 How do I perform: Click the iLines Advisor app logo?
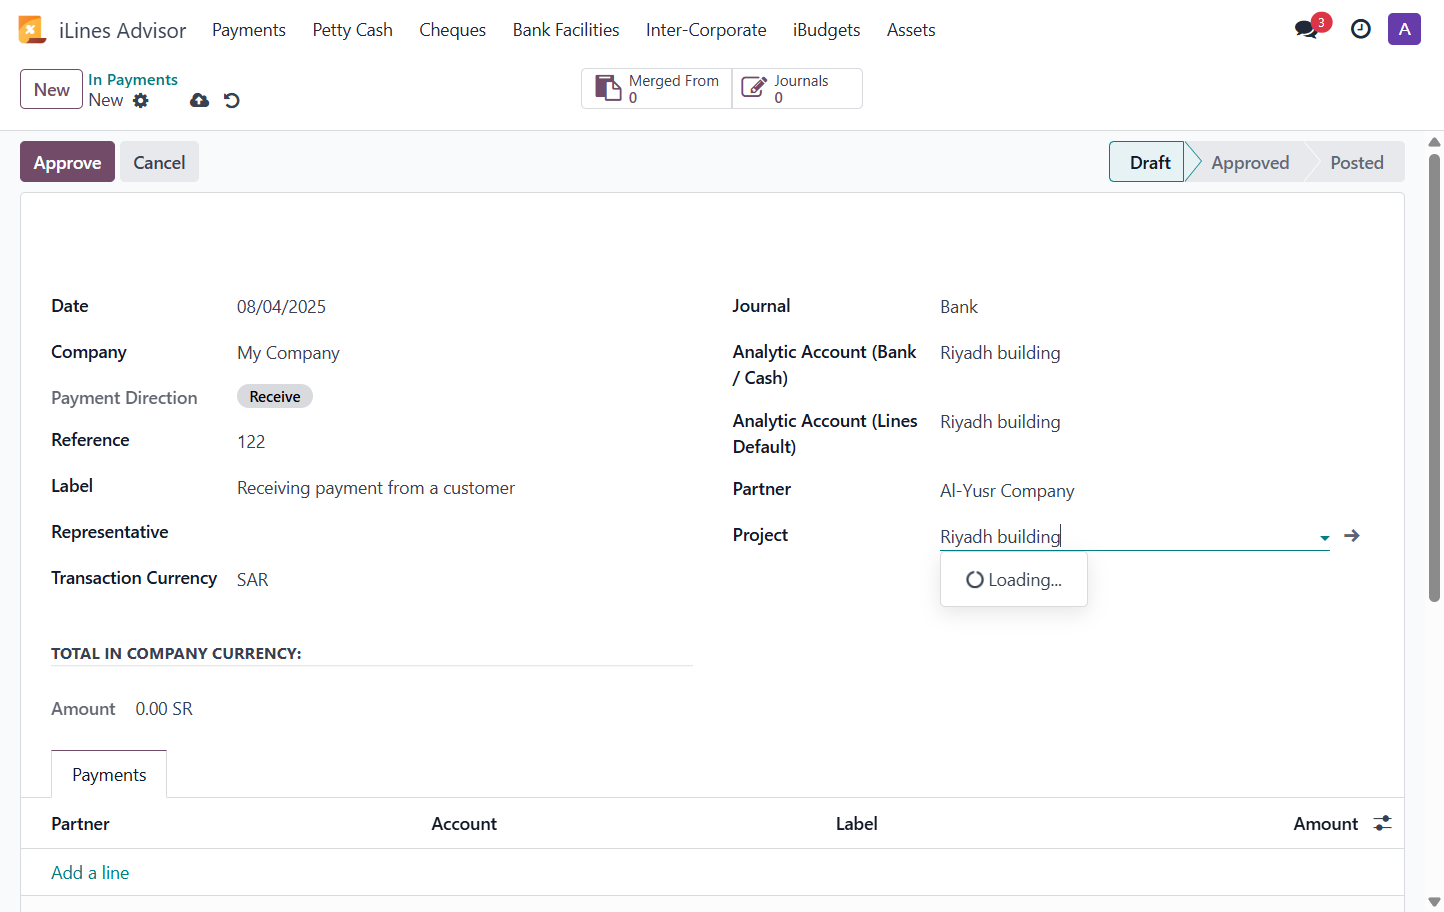(x=32, y=30)
